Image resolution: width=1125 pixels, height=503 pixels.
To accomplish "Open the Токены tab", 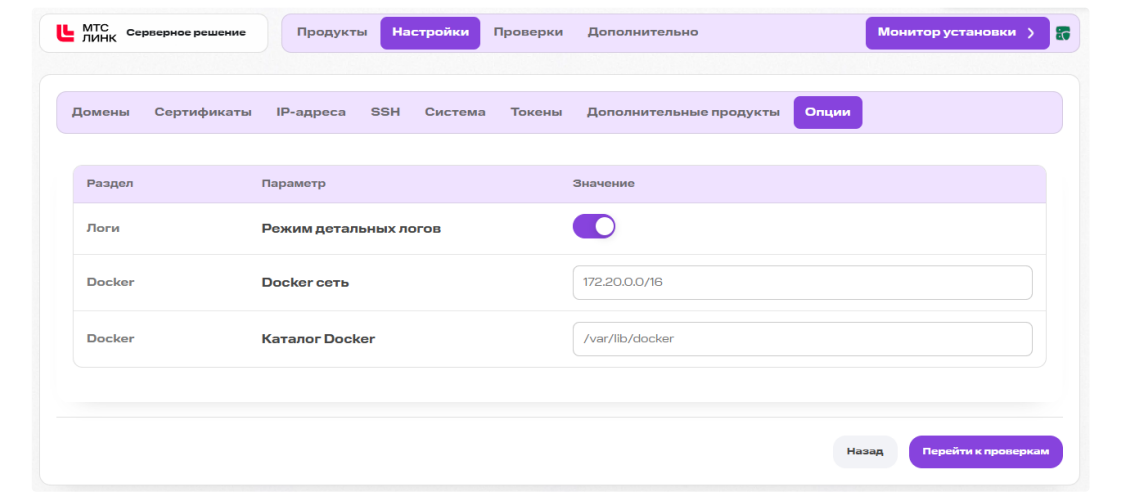I will point(536,113).
